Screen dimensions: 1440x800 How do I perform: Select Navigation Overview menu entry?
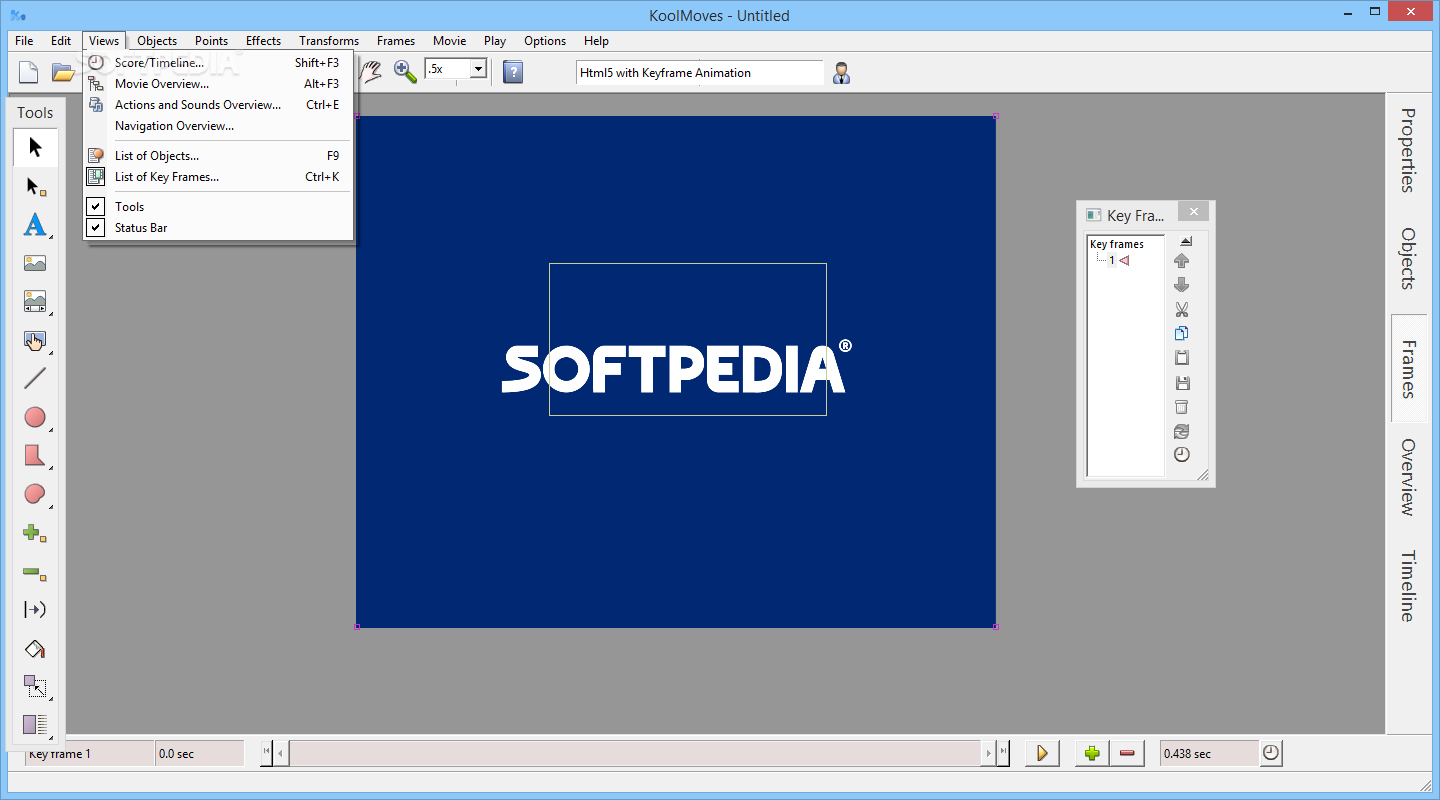pyautogui.click(x=218, y=126)
